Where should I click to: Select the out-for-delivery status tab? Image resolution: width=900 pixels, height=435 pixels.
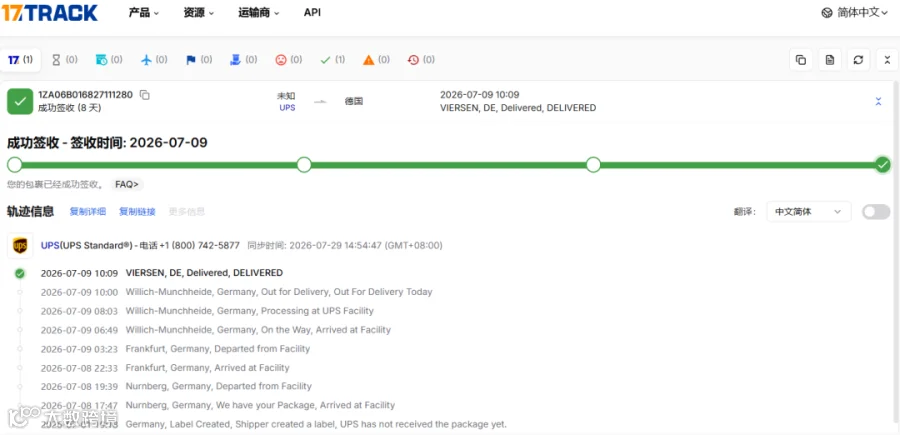[243, 60]
